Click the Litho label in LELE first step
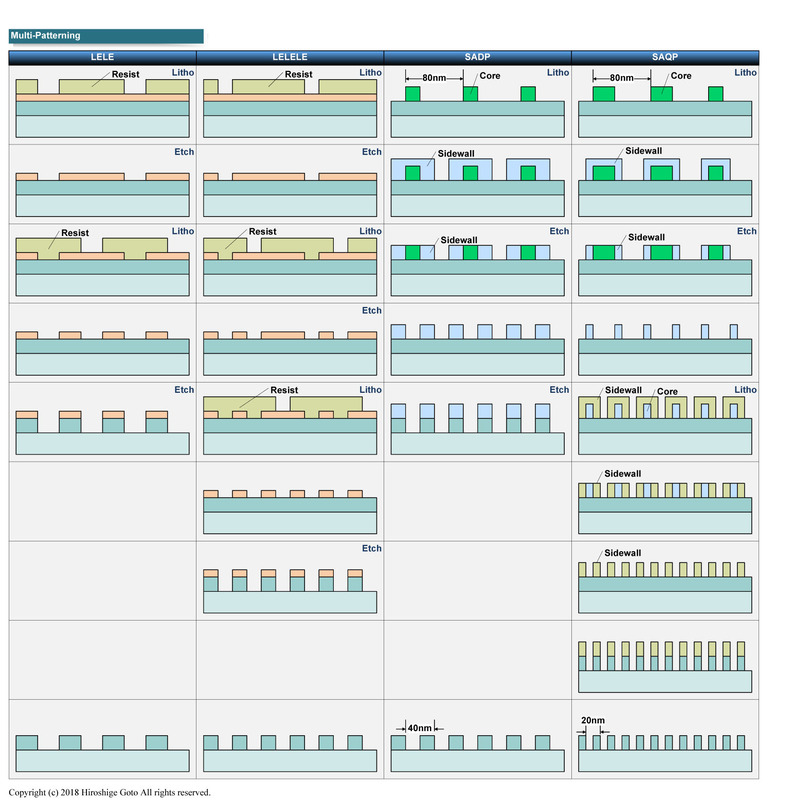Screen dimensions: 792x800 click(x=183, y=73)
